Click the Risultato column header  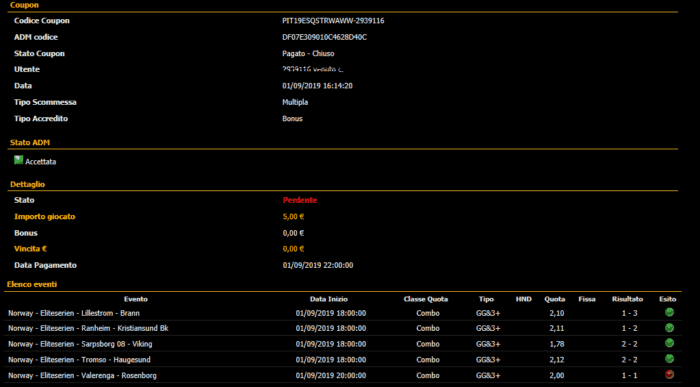point(627,299)
